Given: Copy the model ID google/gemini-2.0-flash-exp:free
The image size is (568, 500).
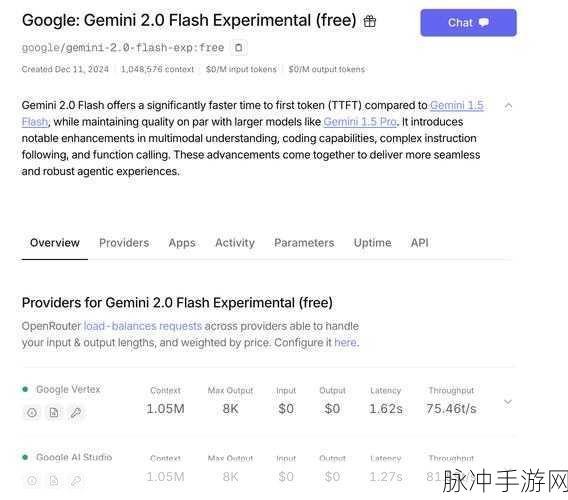Looking at the screenshot, I should point(238,47).
